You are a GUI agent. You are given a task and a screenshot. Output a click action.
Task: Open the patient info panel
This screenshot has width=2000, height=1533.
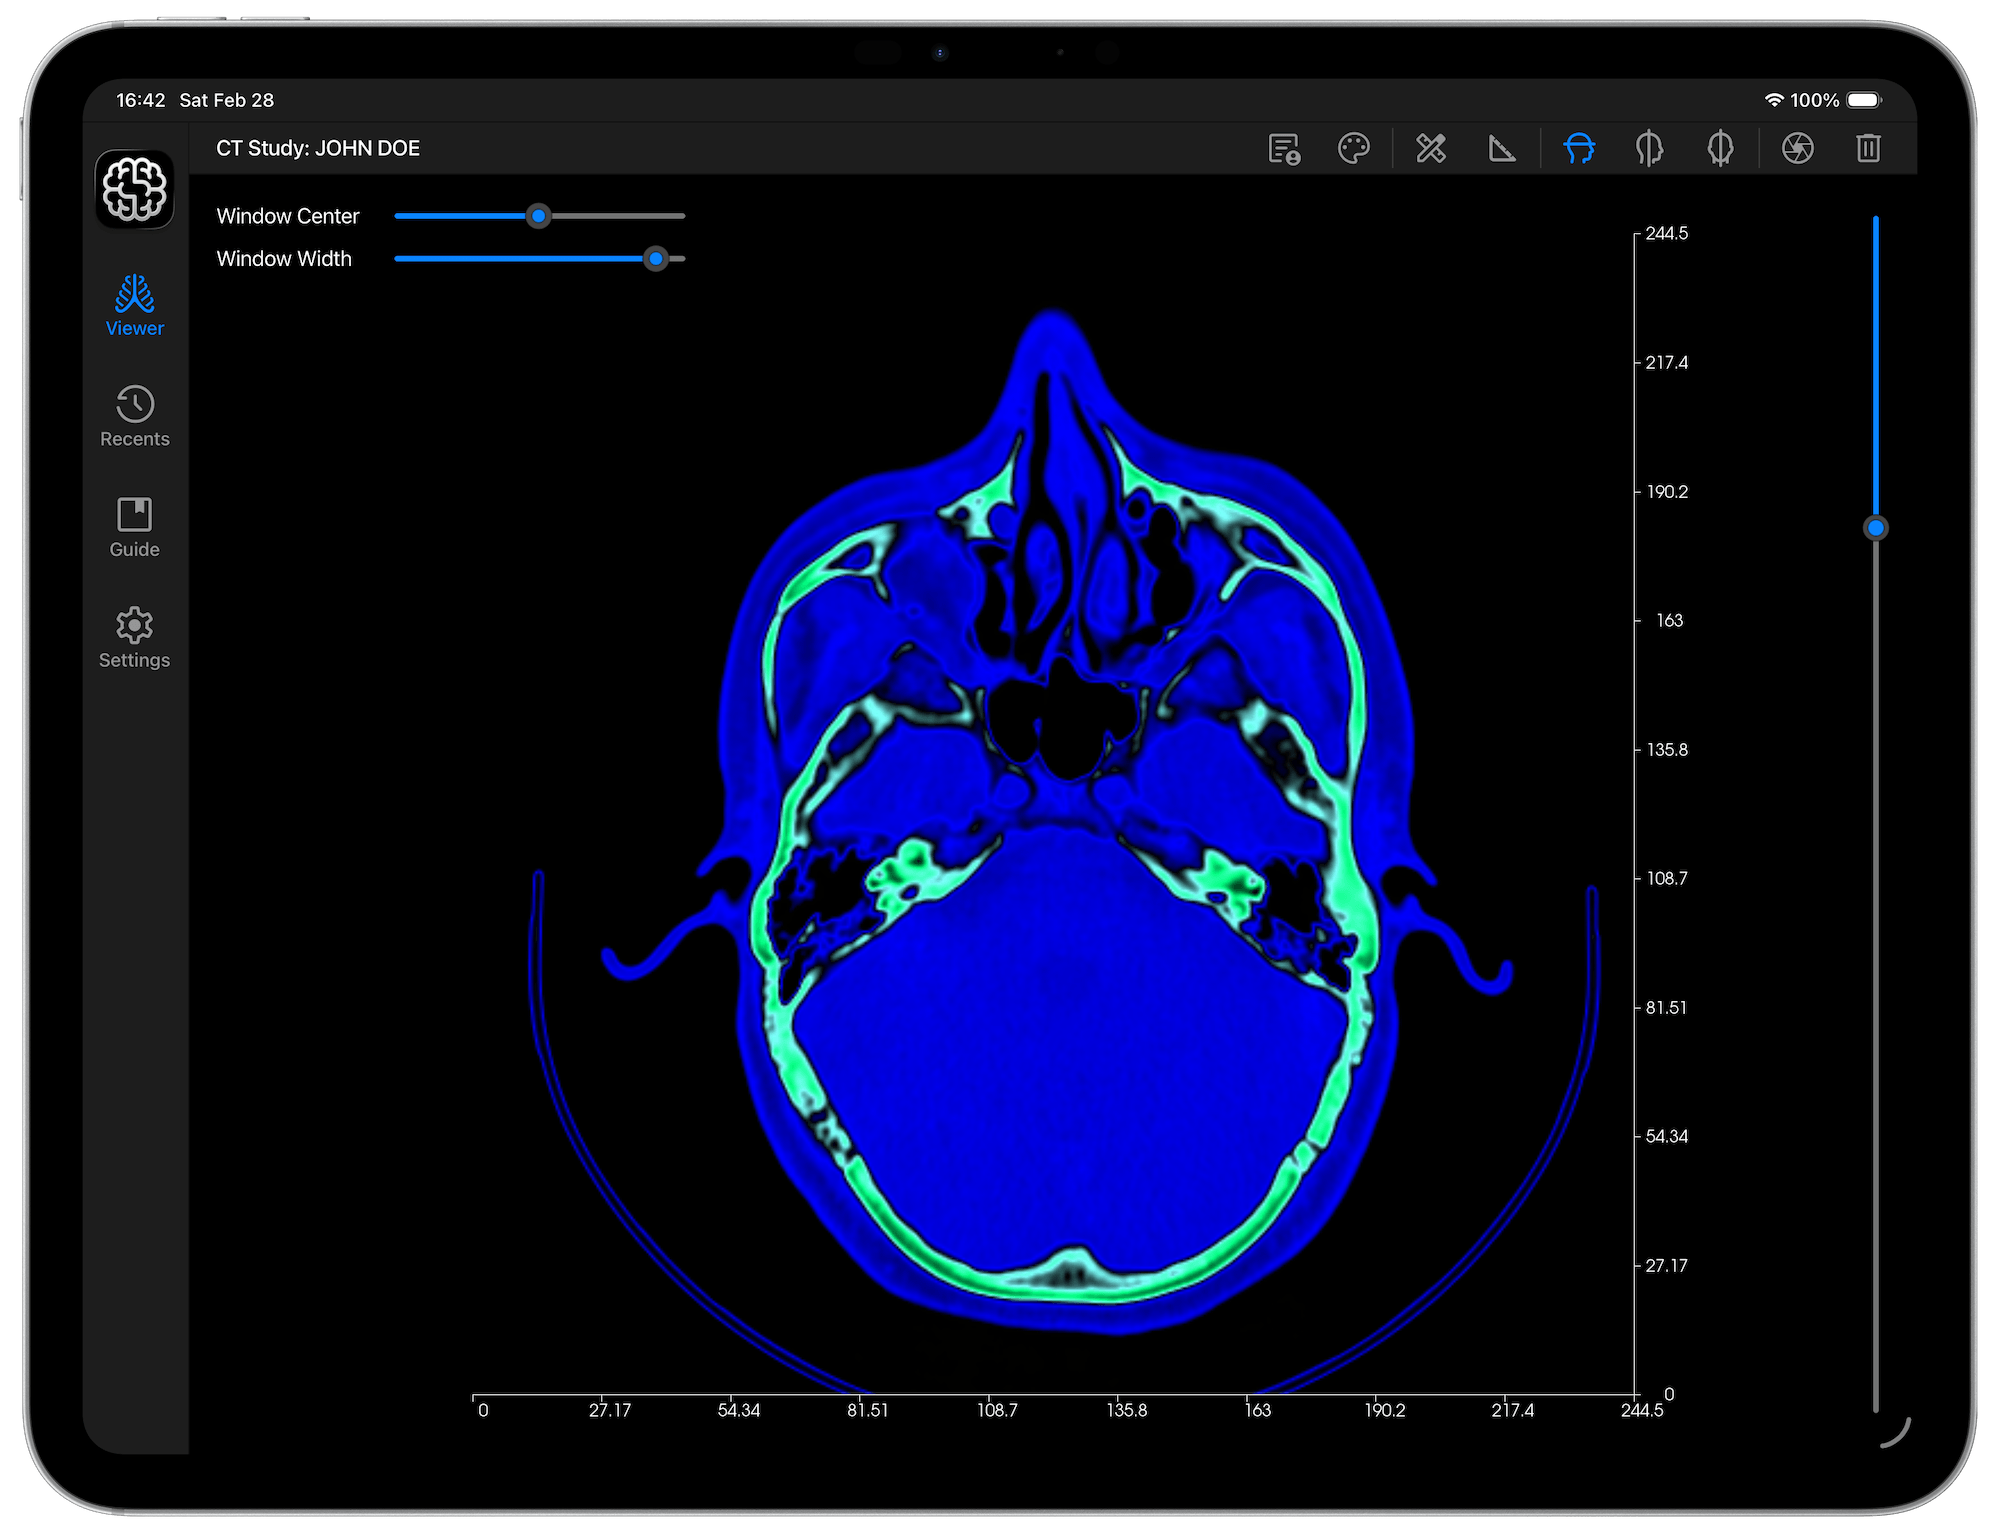tap(1283, 148)
